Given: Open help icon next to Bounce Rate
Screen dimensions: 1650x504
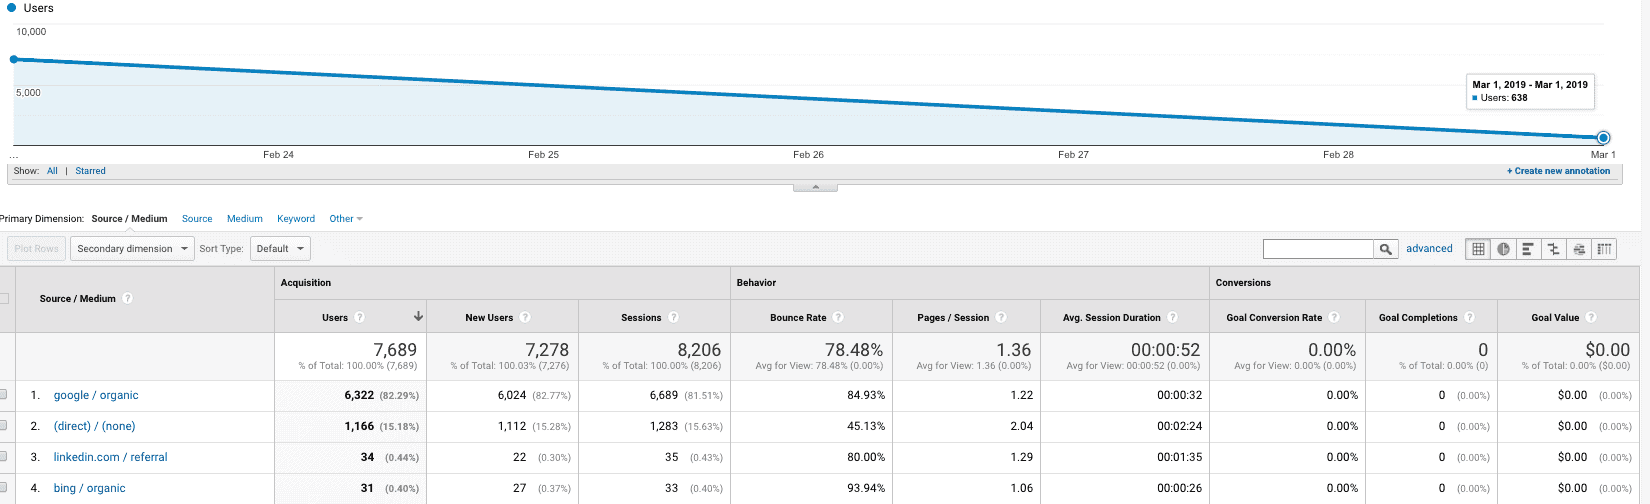Looking at the screenshot, I should 839,317.
